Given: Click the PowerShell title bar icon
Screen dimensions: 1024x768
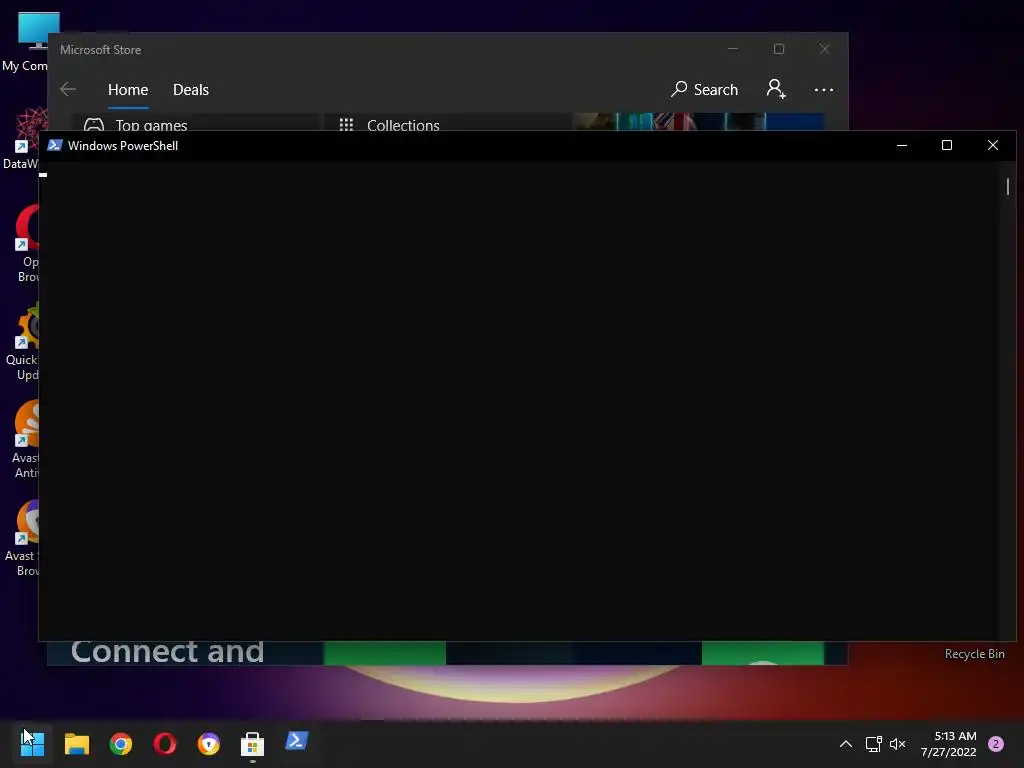Looking at the screenshot, I should [55, 145].
